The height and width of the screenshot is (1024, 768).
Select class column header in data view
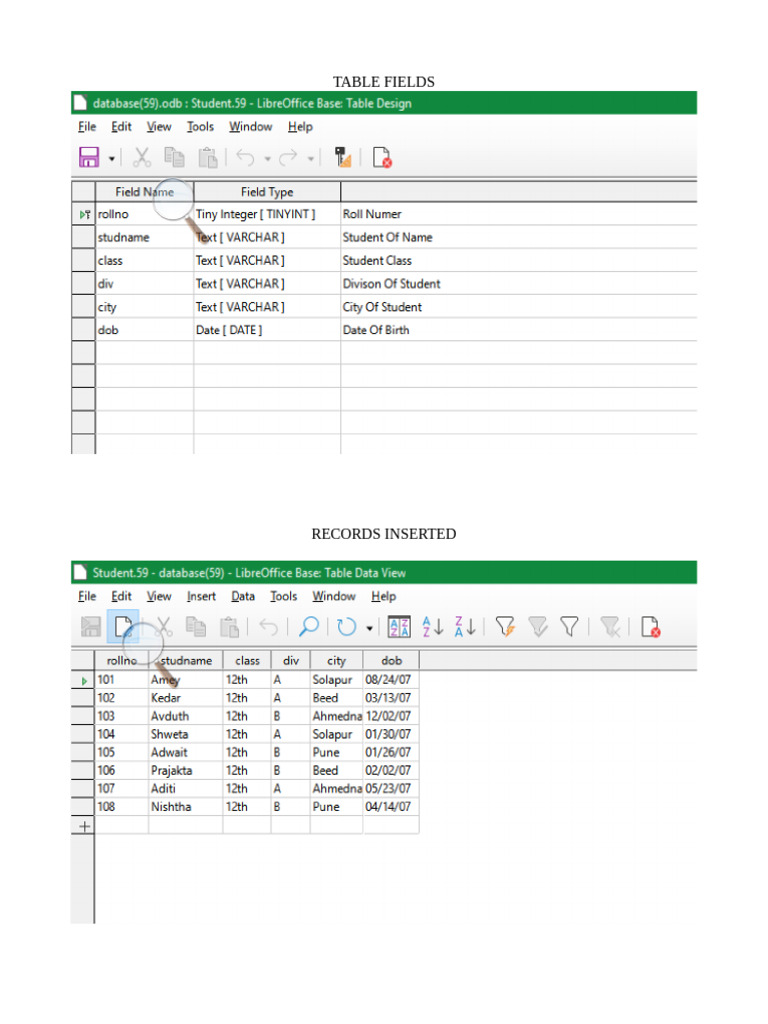point(247,661)
